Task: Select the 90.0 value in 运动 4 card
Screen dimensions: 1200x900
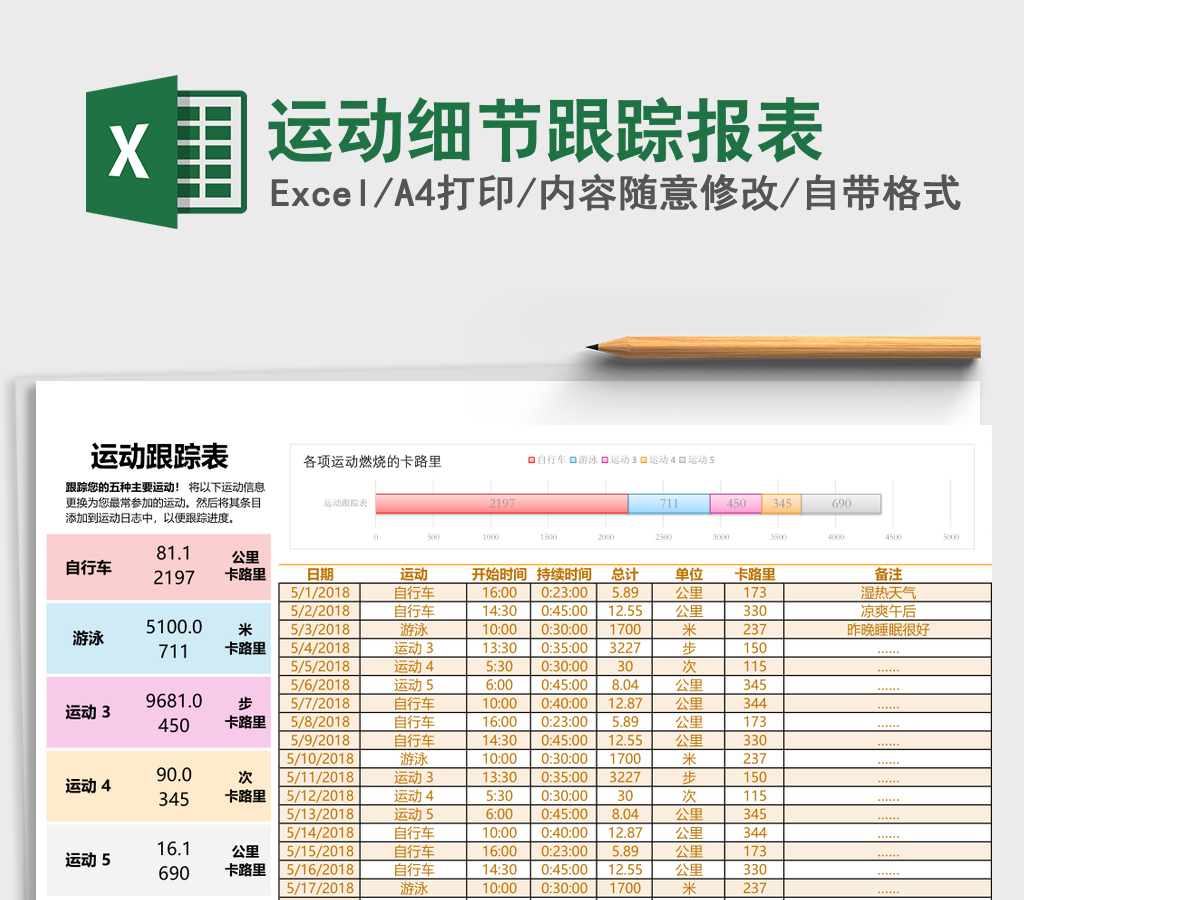Action: tap(174, 775)
